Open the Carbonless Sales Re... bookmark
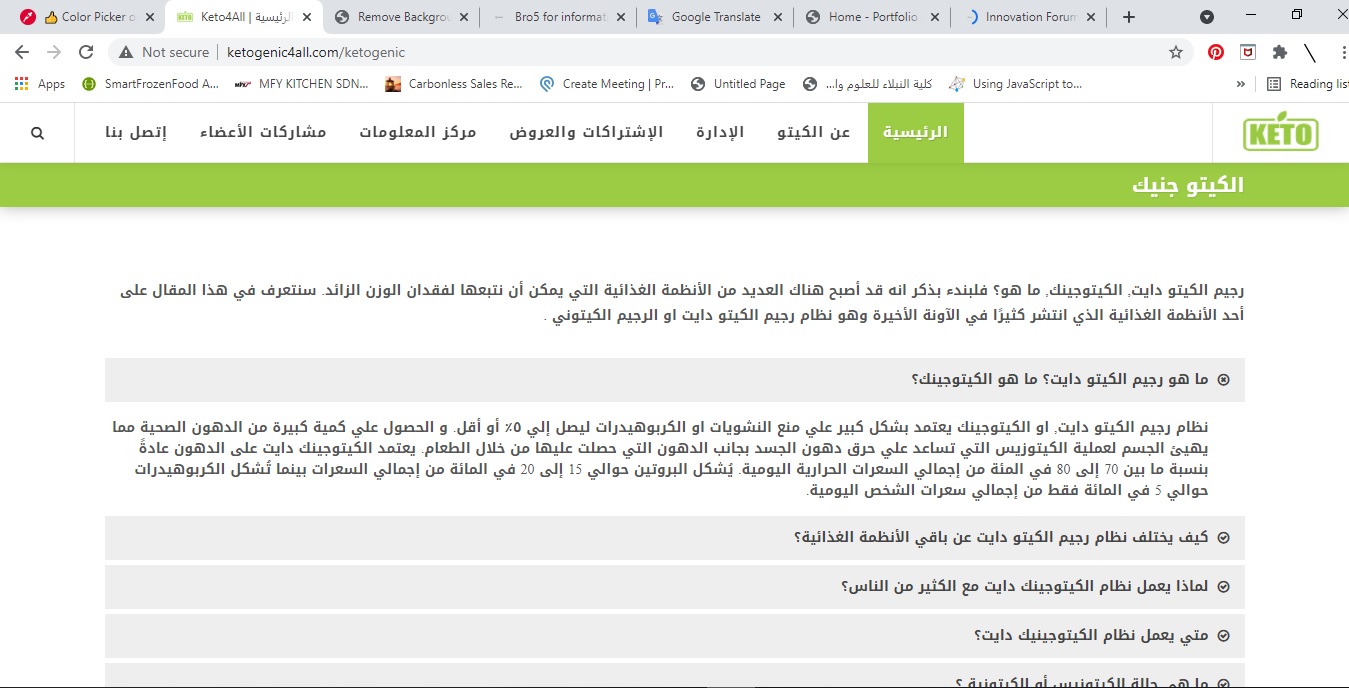The width and height of the screenshot is (1349, 688). (x=454, y=84)
